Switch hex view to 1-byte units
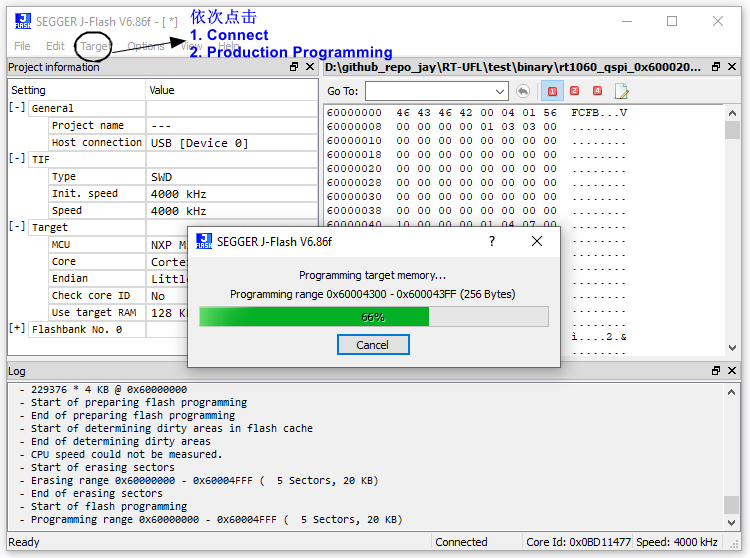The width and height of the screenshot is (750, 558). coord(552,91)
